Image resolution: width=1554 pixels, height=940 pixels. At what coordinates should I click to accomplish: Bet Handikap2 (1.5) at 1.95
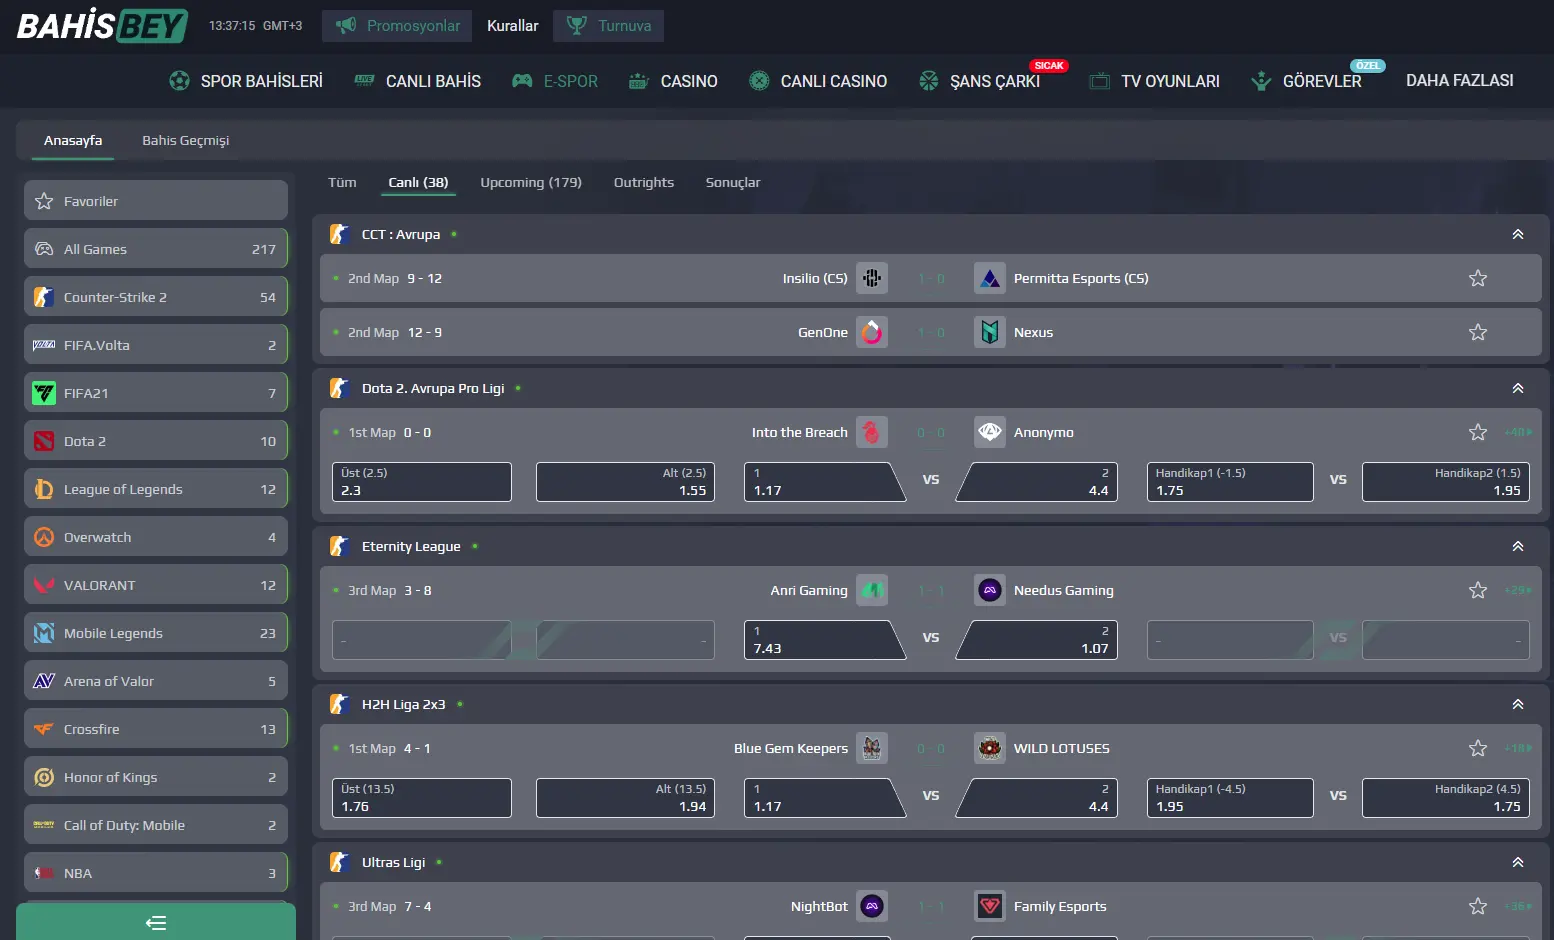point(1445,482)
